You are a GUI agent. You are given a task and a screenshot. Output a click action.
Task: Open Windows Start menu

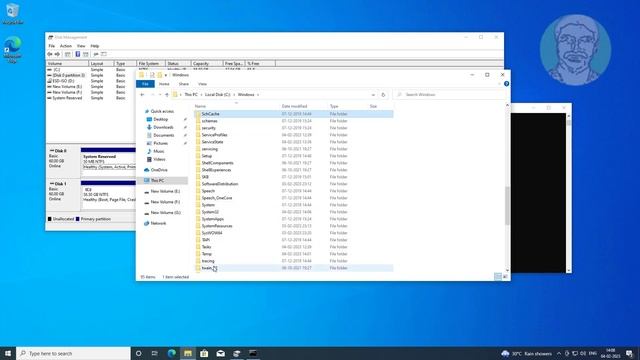[8, 353]
